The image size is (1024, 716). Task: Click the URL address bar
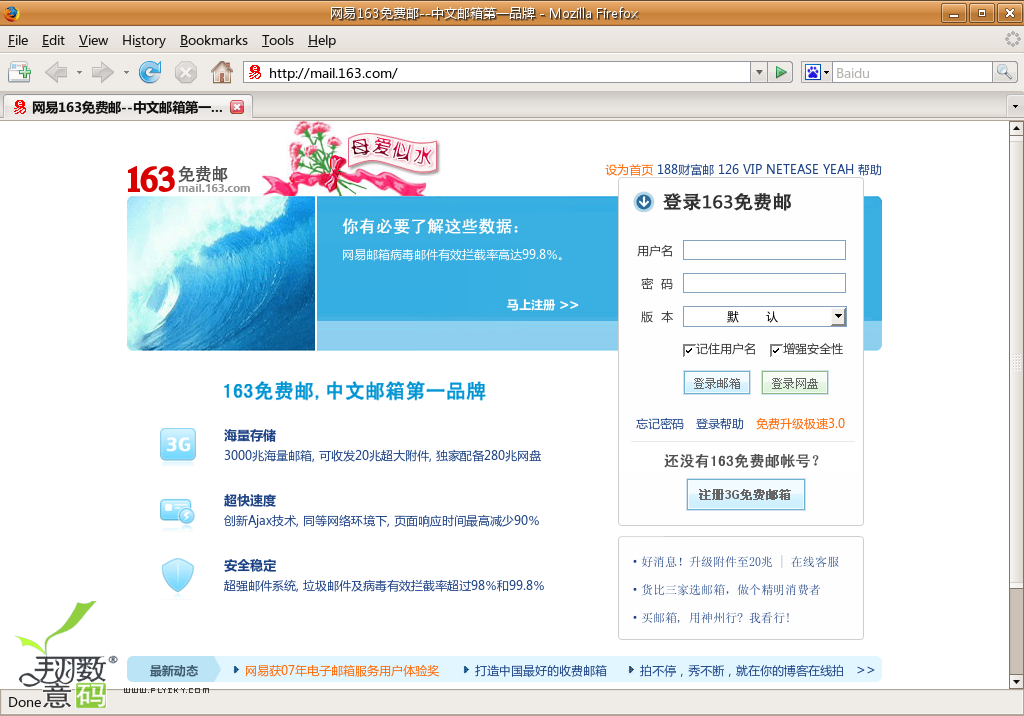pyautogui.click(x=506, y=73)
